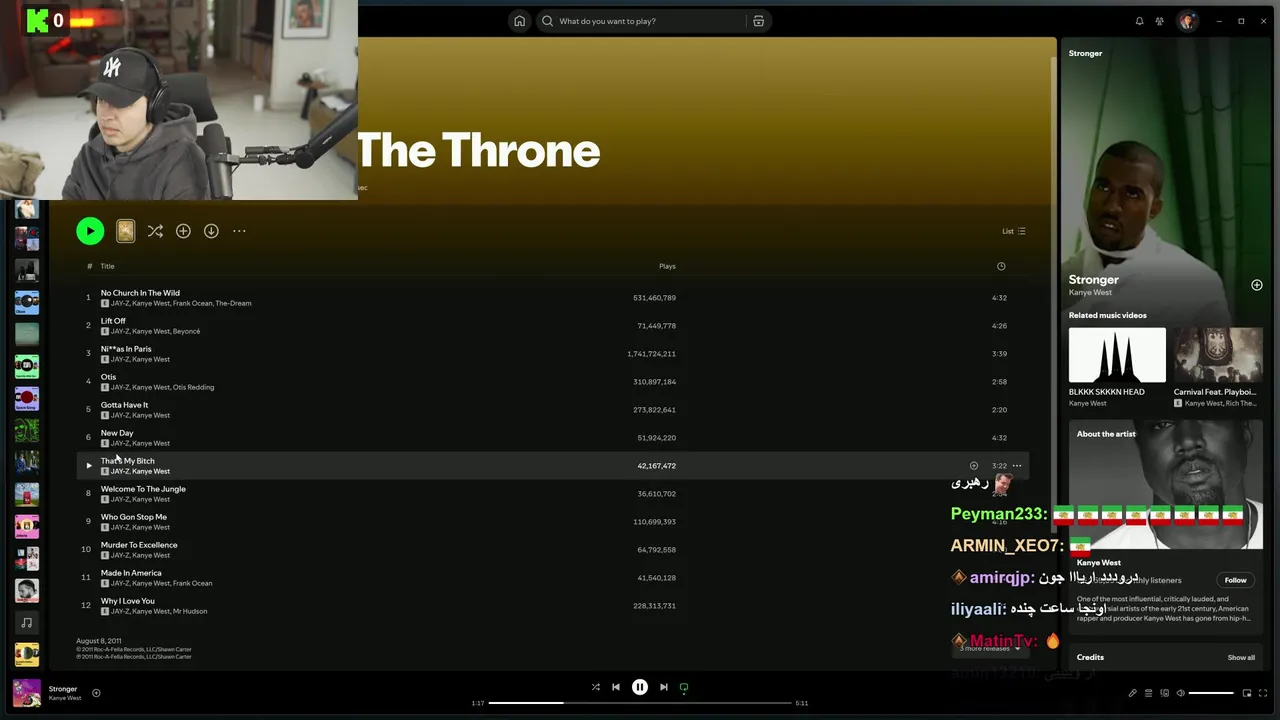Open artist Beyoncé from Lift Off row
The height and width of the screenshot is (720, 1280).
[x=186, y=331]
